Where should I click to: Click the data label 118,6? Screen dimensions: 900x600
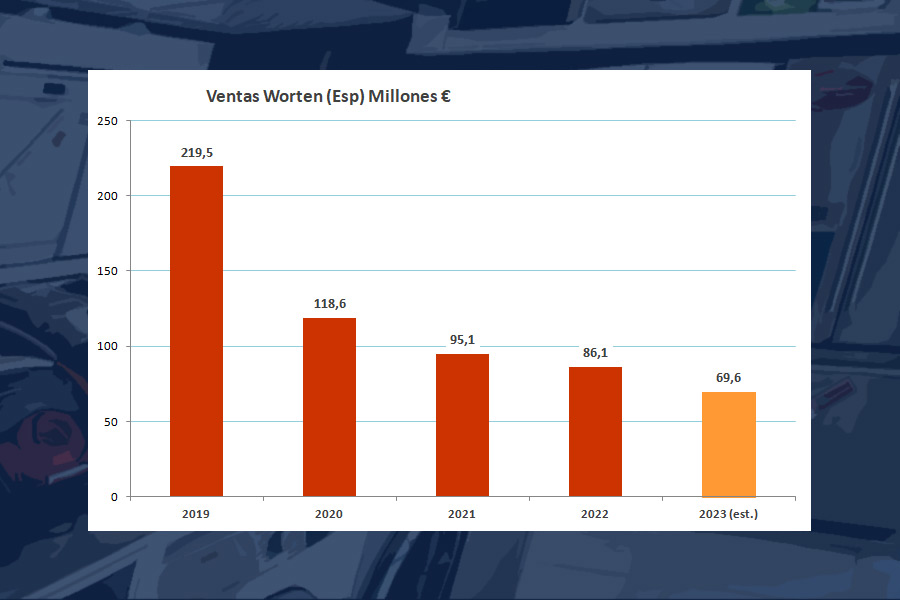(330, 304)
